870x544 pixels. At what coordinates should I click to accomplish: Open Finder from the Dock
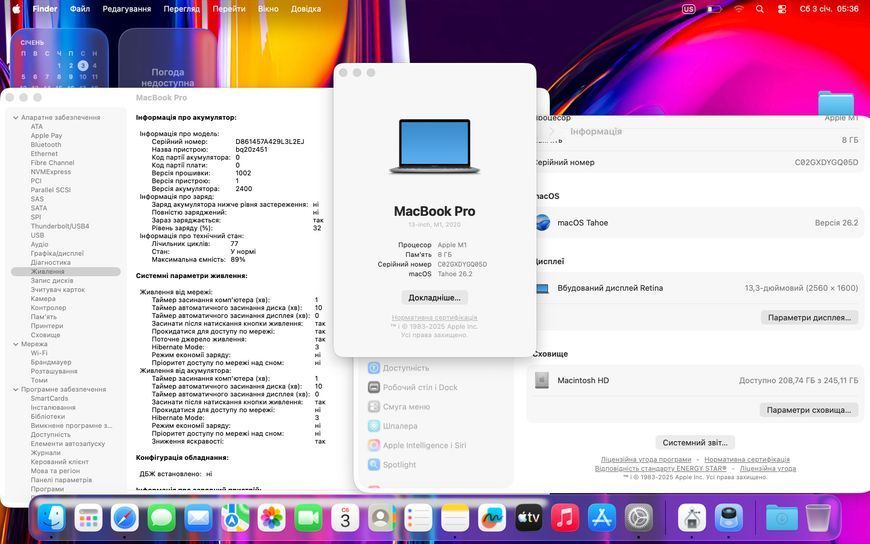pyautogui.click(x=52, y=517)
